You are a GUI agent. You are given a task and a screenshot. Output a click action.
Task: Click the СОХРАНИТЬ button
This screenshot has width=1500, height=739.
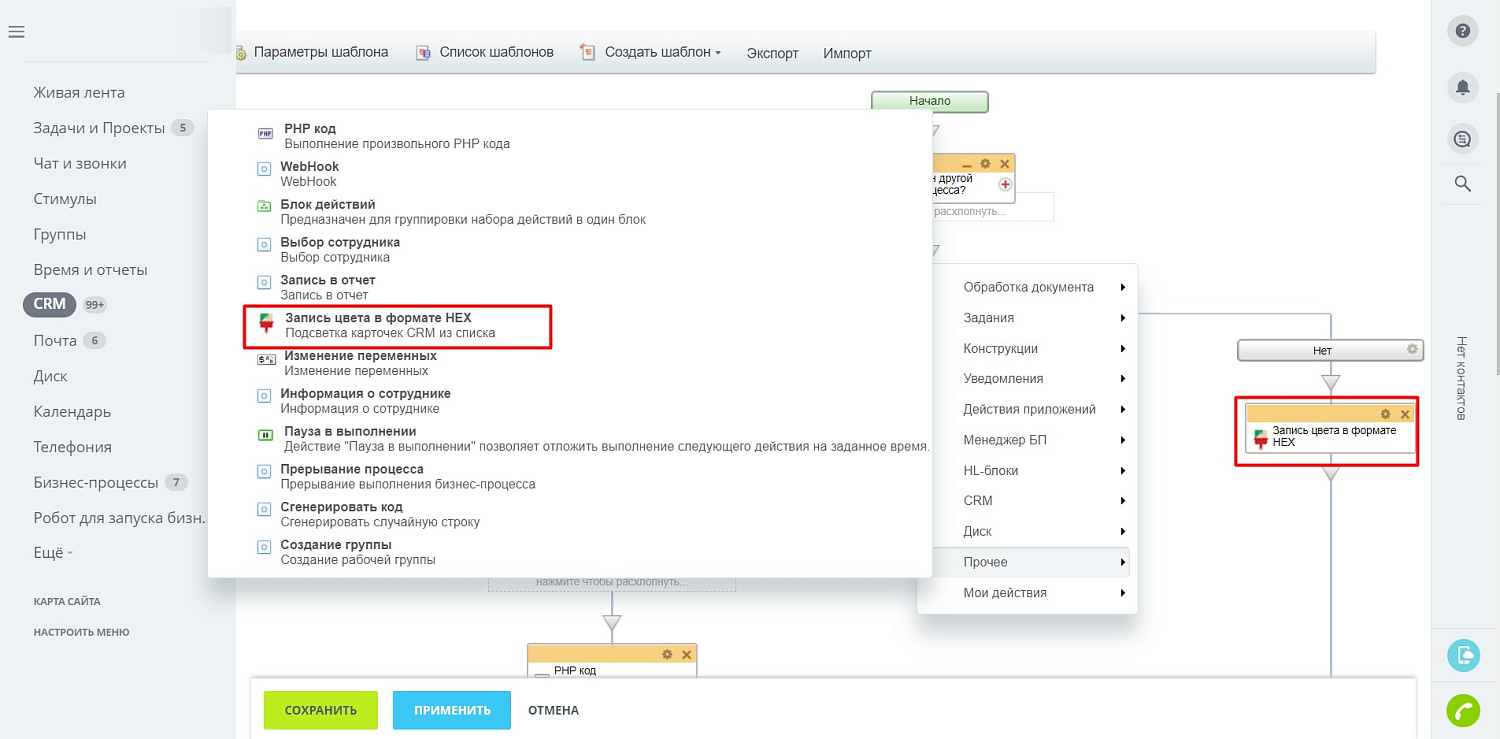point(320,710)
